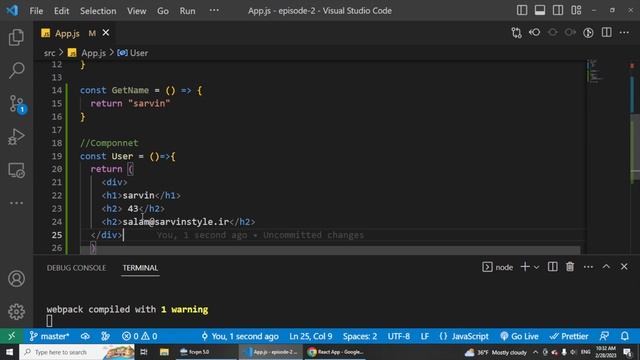Image resolution: width=640 pixels, height=360 pixels.
Task: Open the Explorer view in activity bar
Action: click(16, 38)
